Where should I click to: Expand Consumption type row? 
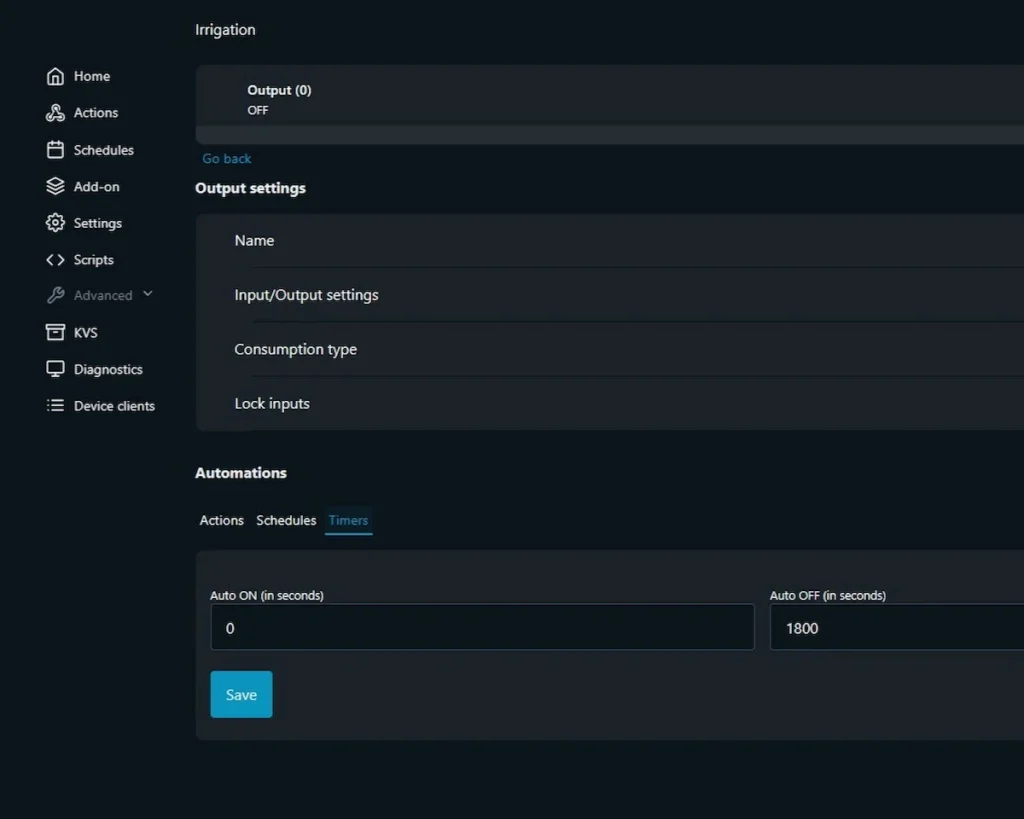pyautogui.click(x=610, y=349)
